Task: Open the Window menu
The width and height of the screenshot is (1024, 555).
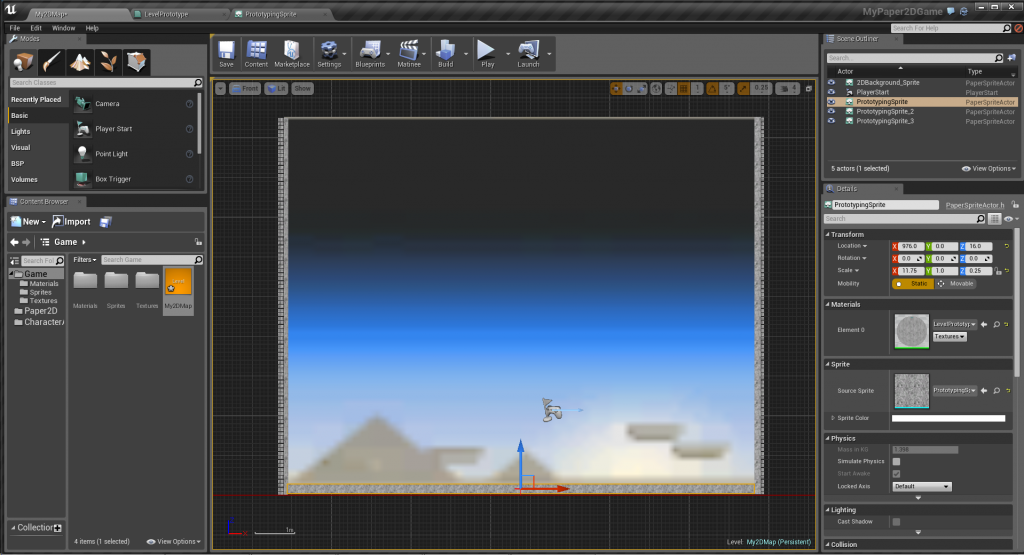Action: pyautogui.click(x=63, y=28)
